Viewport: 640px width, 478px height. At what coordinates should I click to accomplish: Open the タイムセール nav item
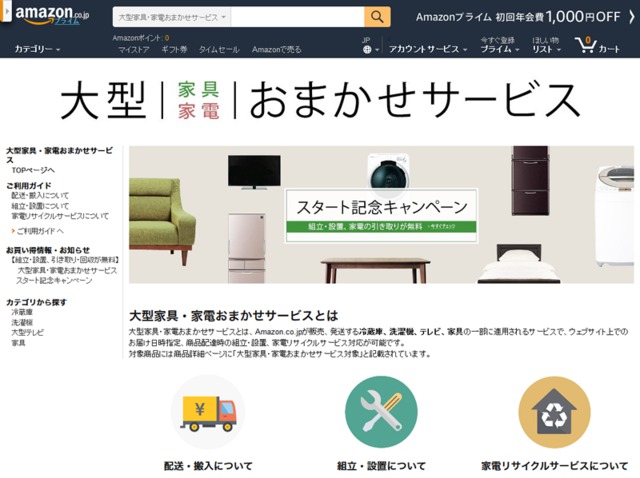point(219,49)
